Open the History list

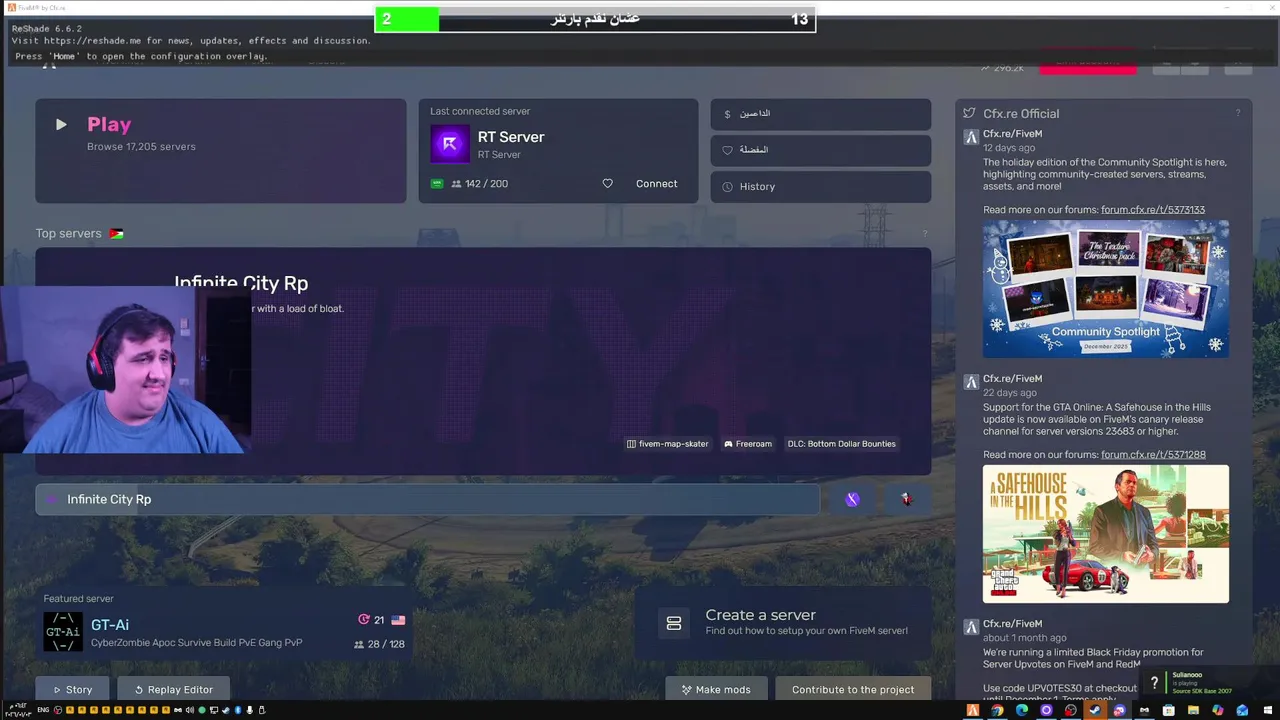coord(821,187)
